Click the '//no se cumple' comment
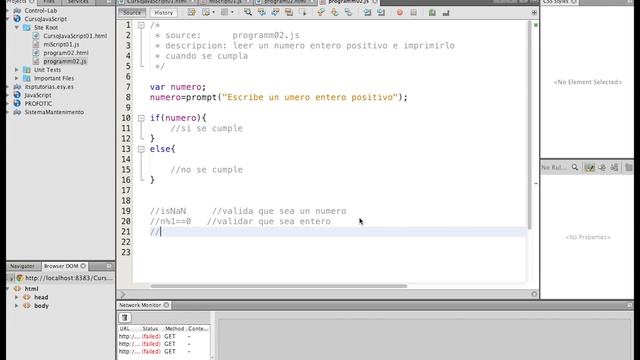Viewport: 640px width, 360px height. pyautogui.click(x=207, y=169)
